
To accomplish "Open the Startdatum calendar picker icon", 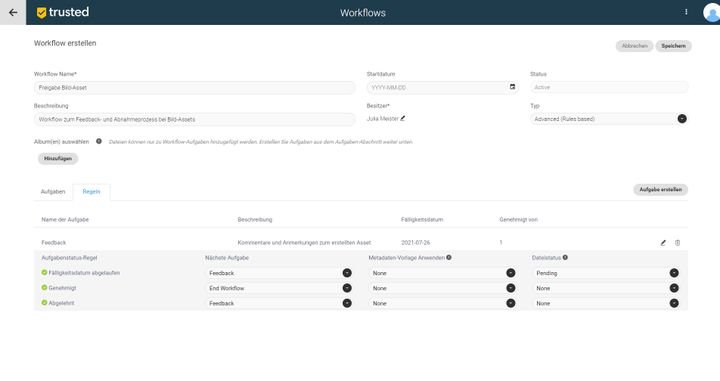I will coord(512,87).
